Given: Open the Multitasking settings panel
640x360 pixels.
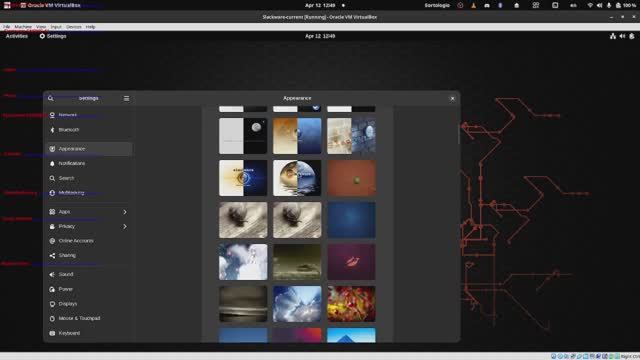Looking at the screenshot, I should pos(89,193).
